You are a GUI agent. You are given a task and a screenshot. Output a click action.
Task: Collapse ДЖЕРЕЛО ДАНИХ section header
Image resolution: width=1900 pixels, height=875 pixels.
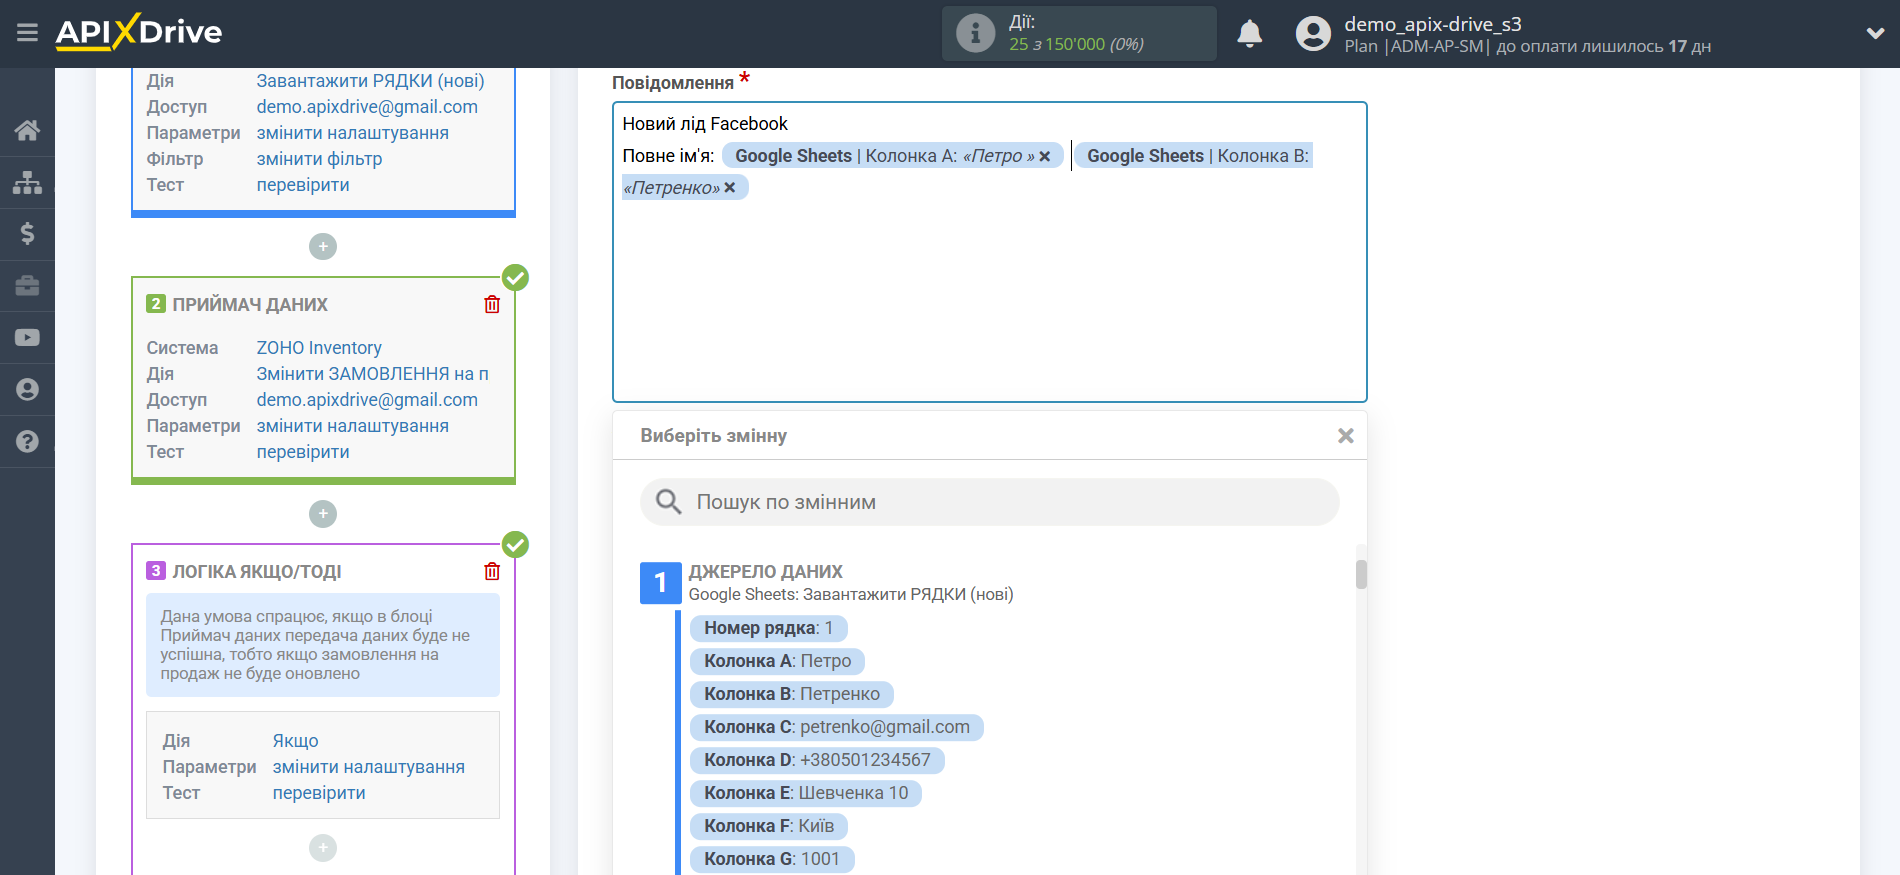click(765, 572)
